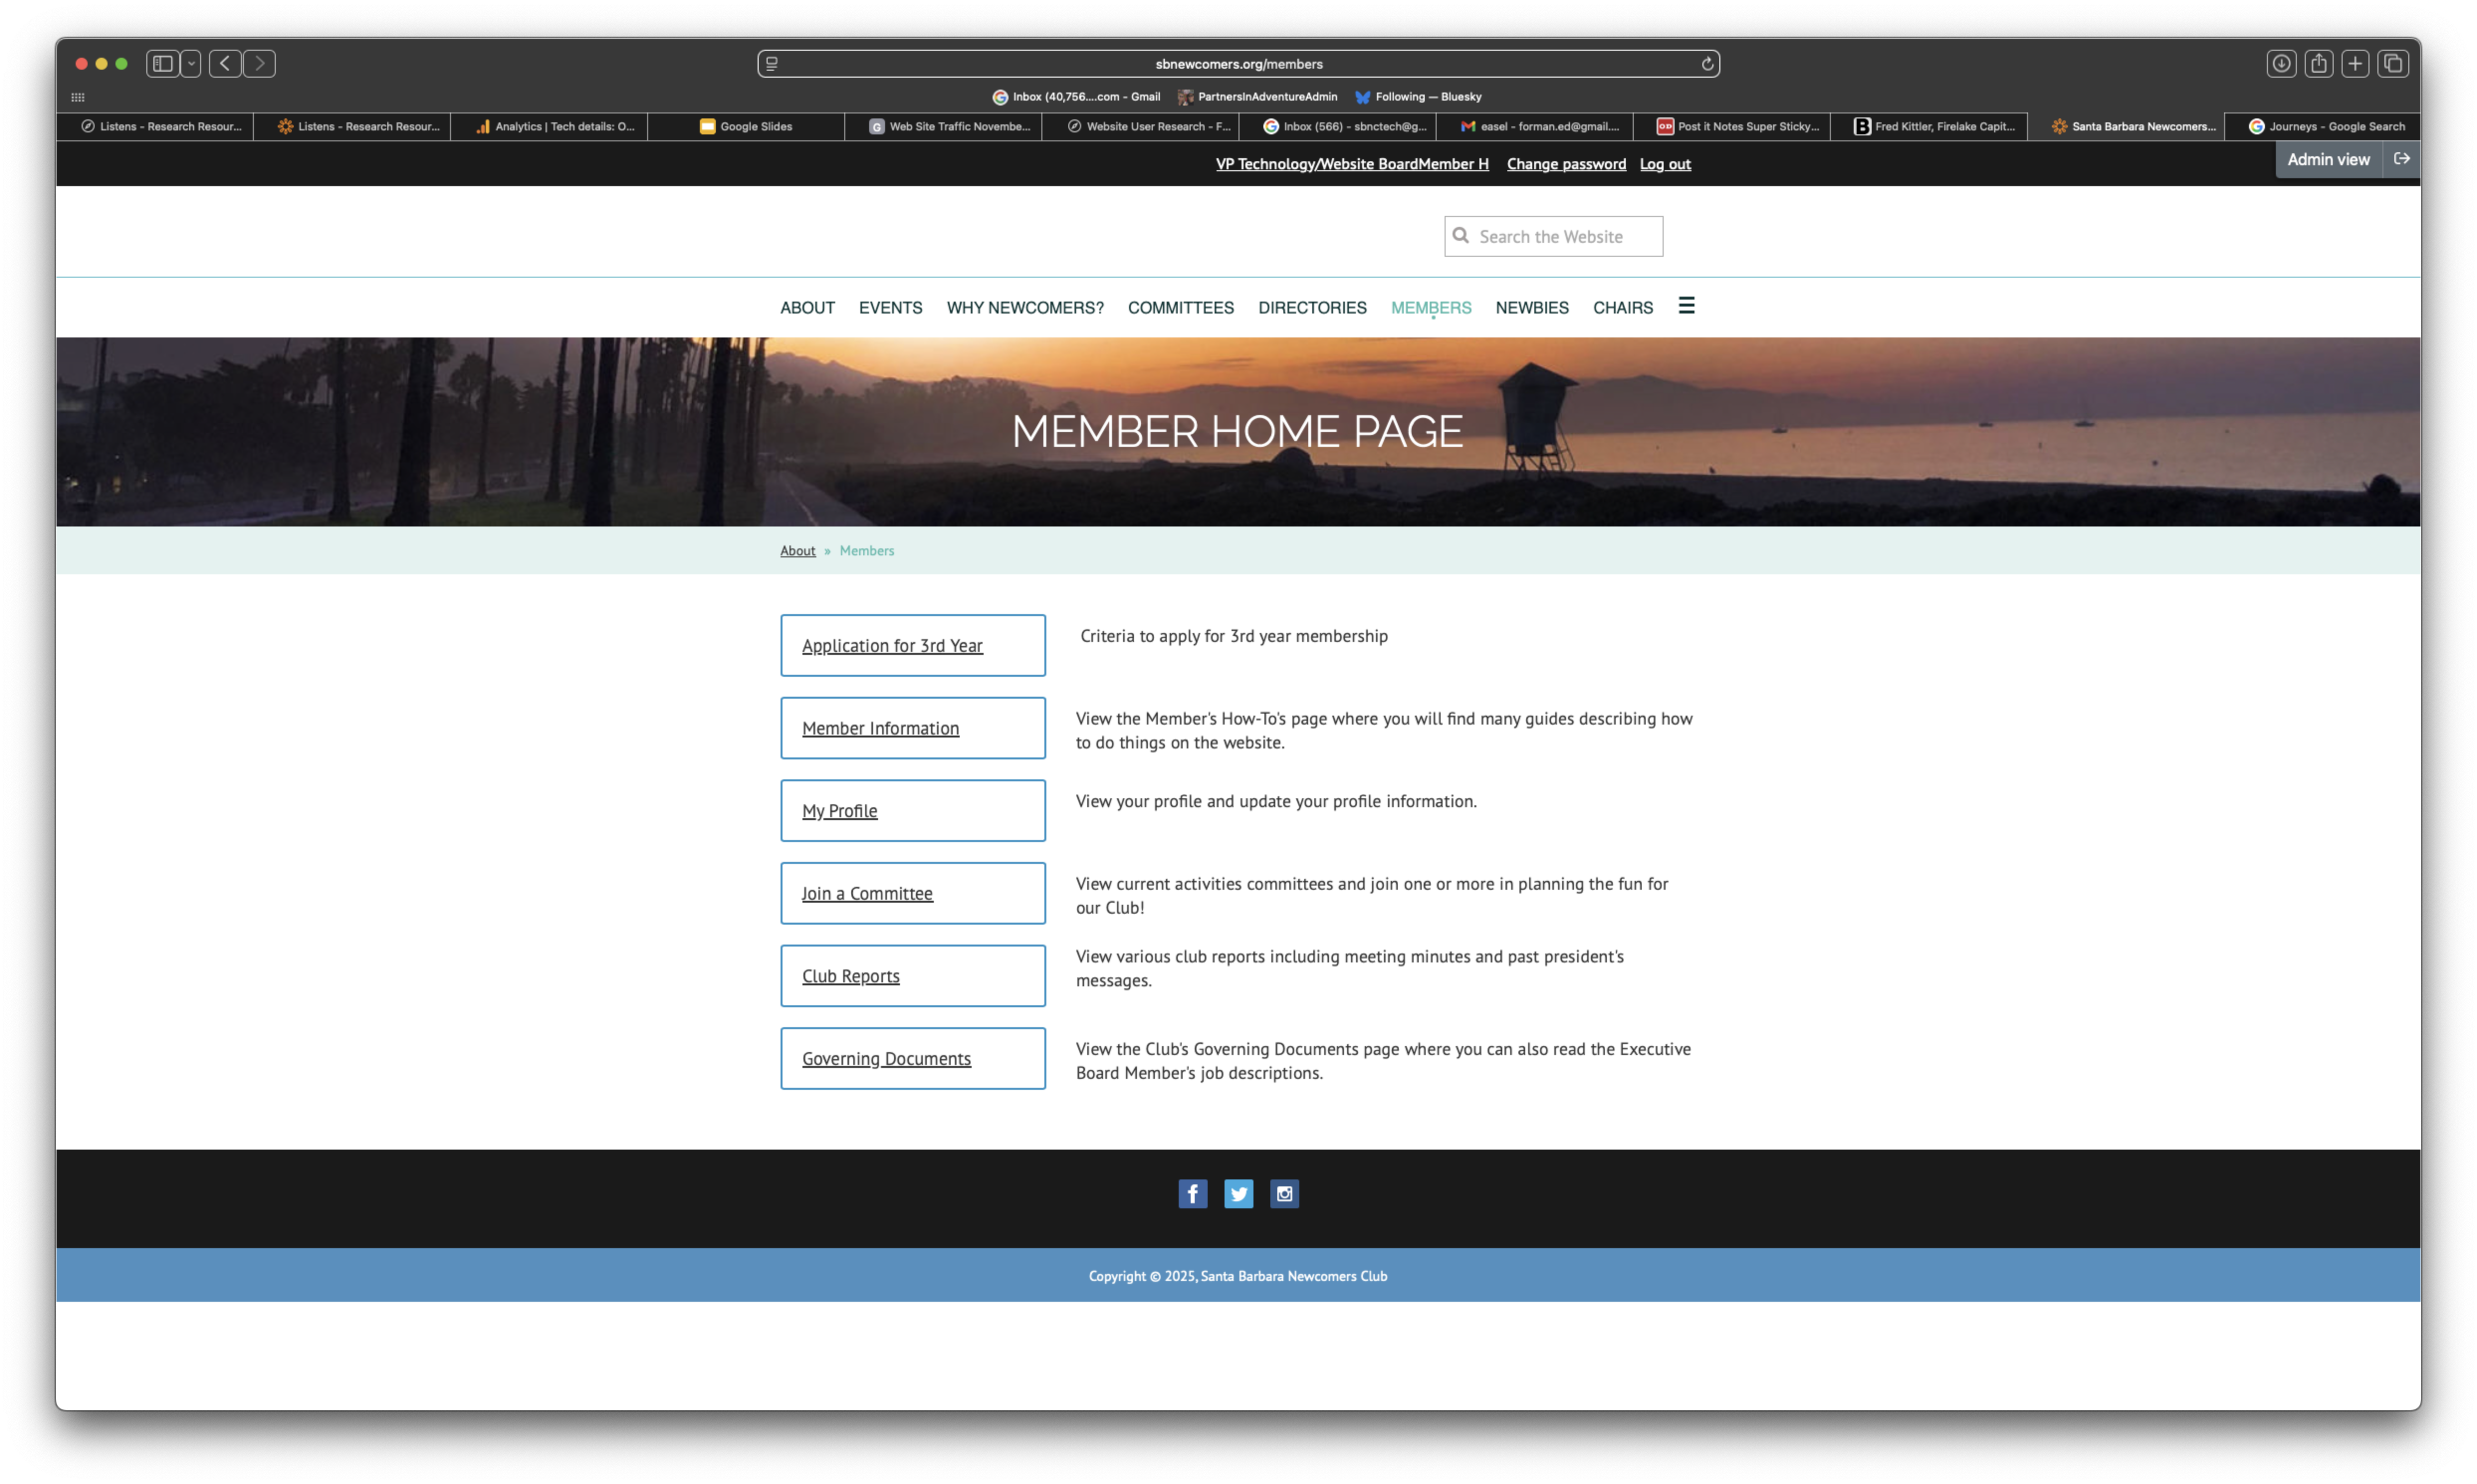Image resolution: width=2477 pixels, height=1484 pixels.
Task: Open the sidebar chevron dropdown
Action: [x=191, y=63]
